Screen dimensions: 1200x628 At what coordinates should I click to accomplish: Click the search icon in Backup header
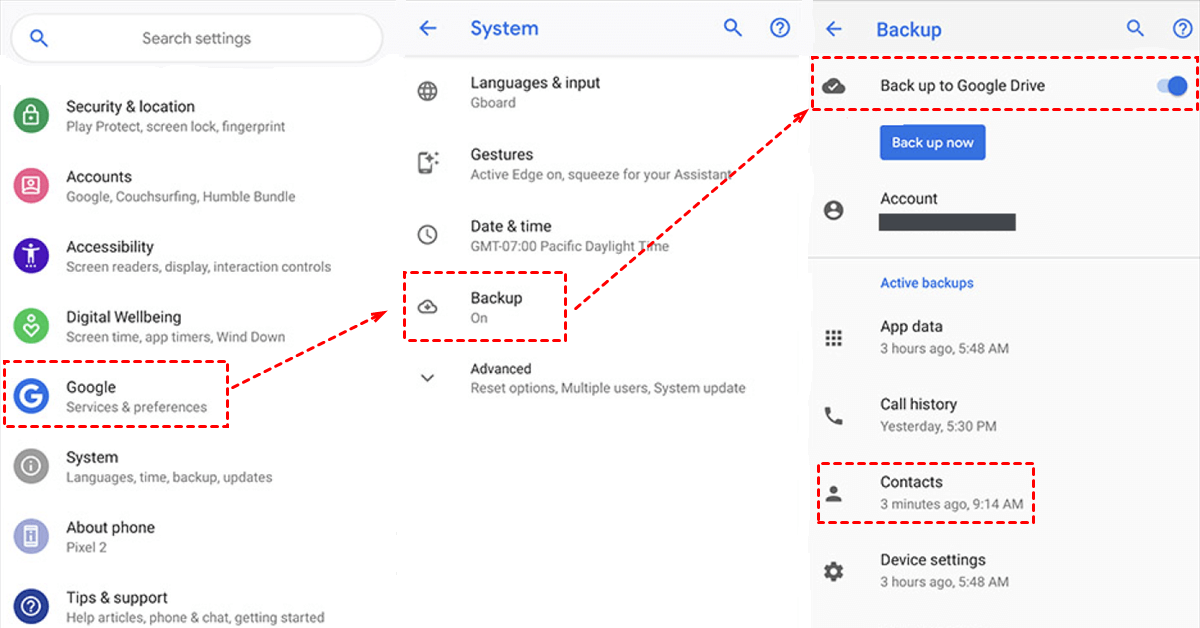[x=1135, y=29]
